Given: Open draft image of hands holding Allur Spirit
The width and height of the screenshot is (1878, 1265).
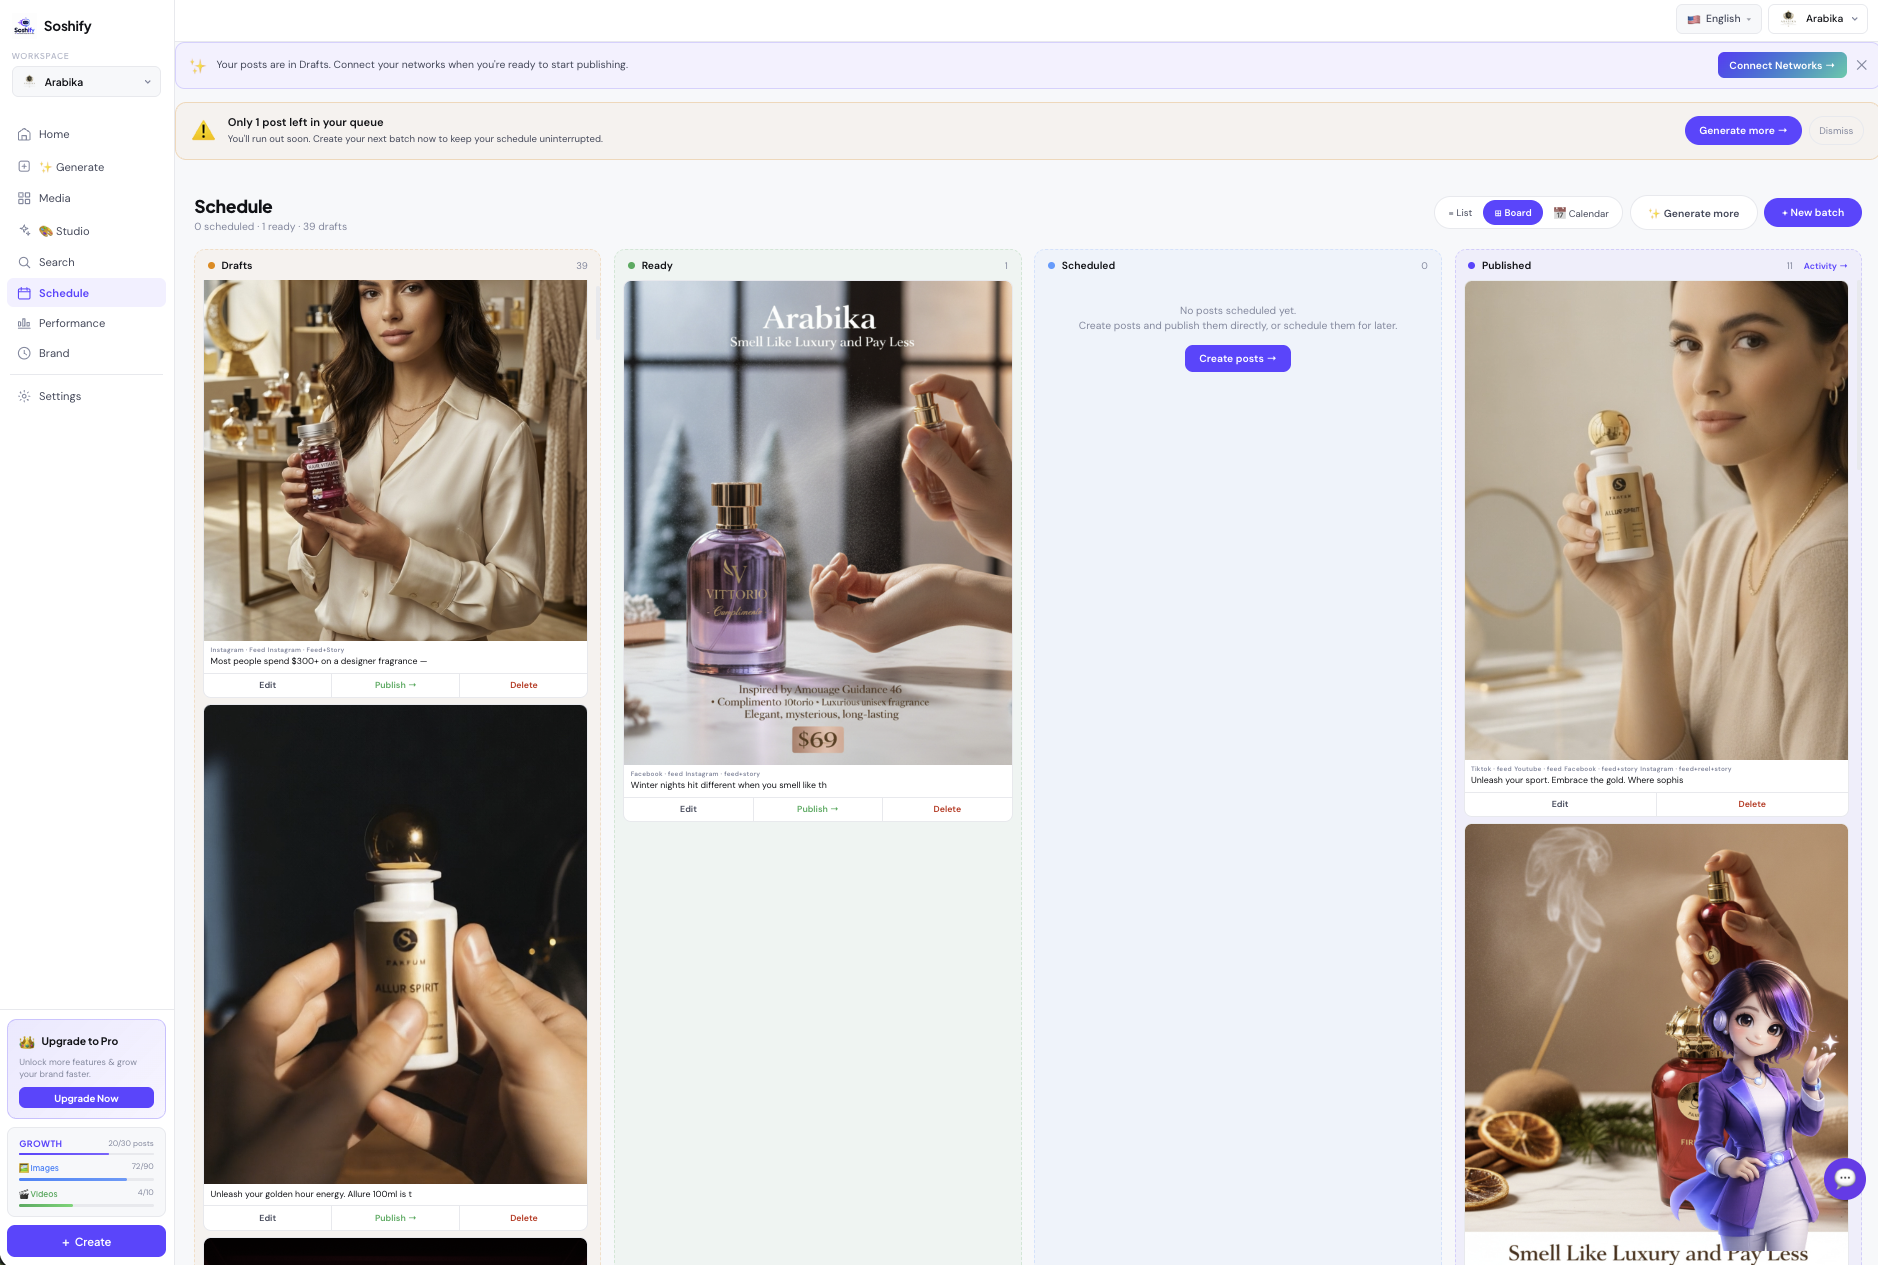Looking at the screenshot, I should point(395,944).
